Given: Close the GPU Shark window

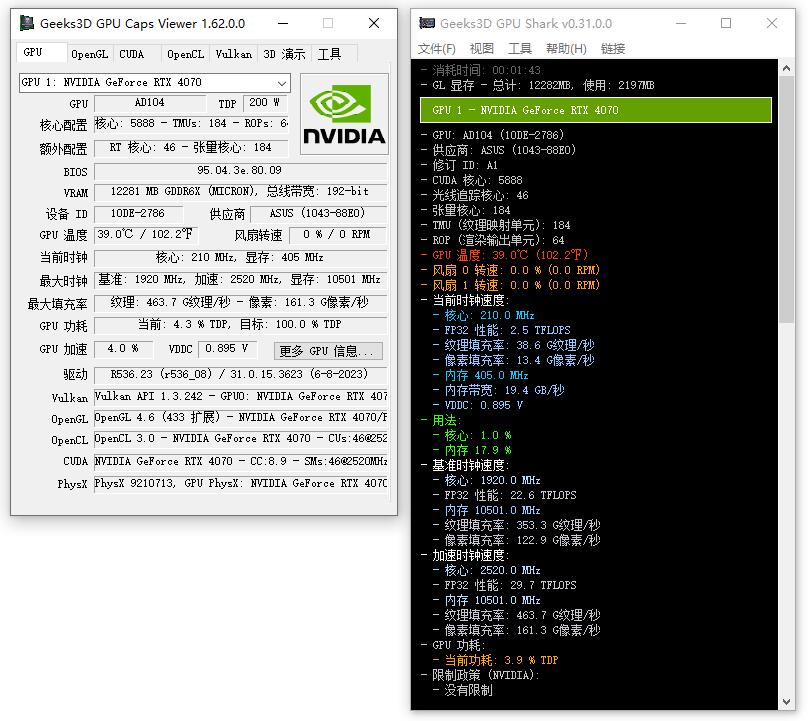Looking at the screenshot, I should pos(772,23).
